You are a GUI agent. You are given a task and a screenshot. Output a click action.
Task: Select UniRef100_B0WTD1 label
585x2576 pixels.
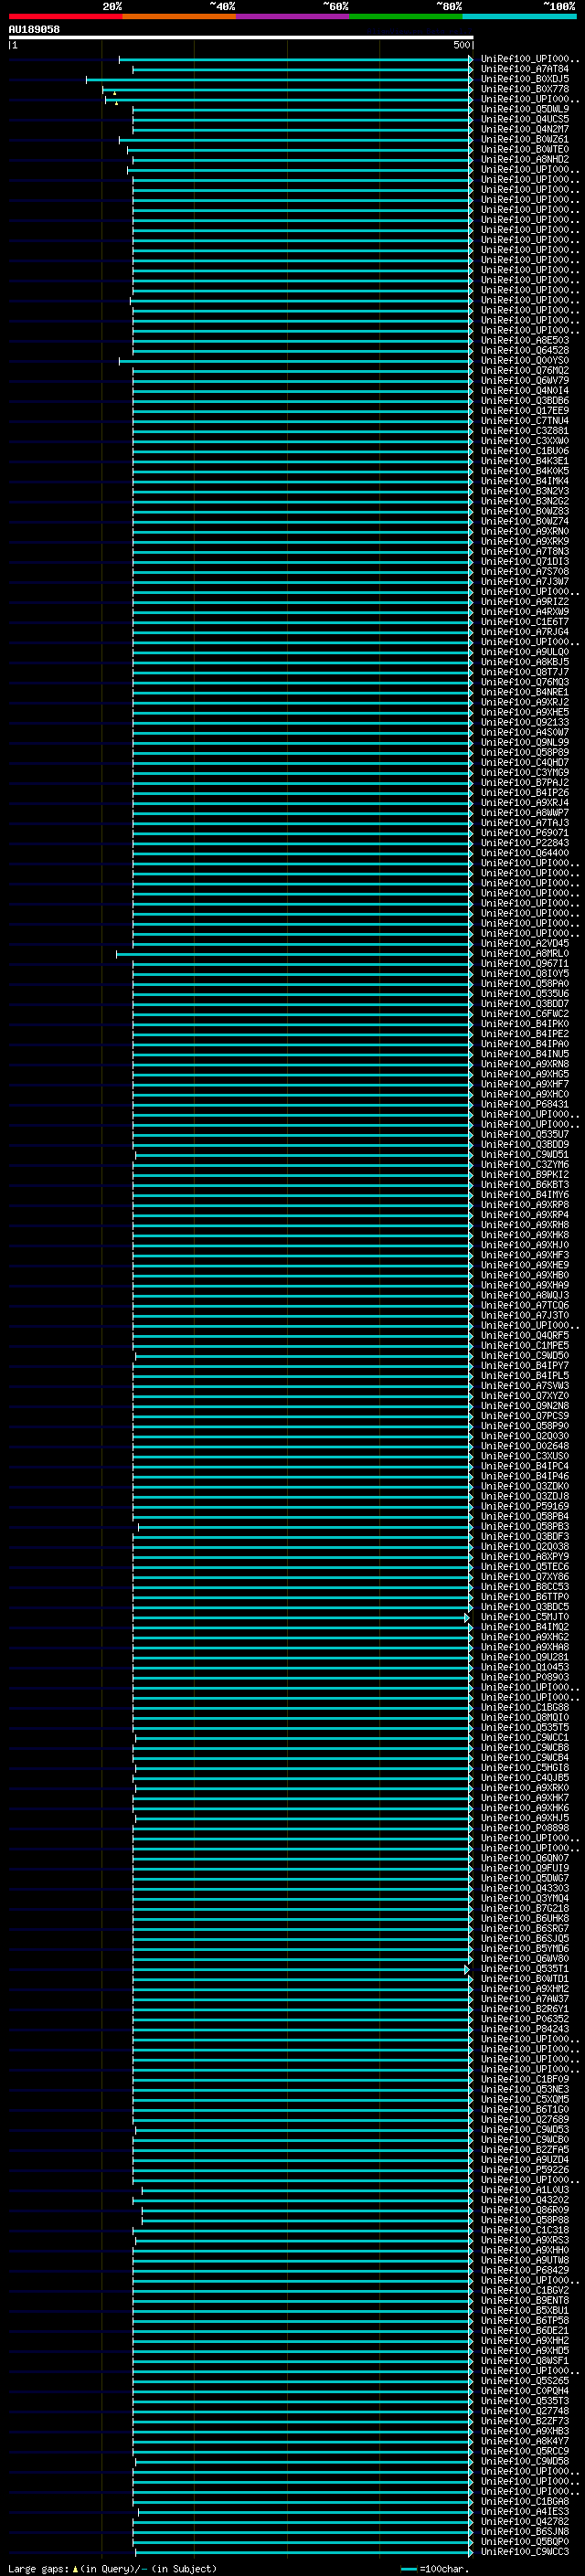[x=525, y=1978]
